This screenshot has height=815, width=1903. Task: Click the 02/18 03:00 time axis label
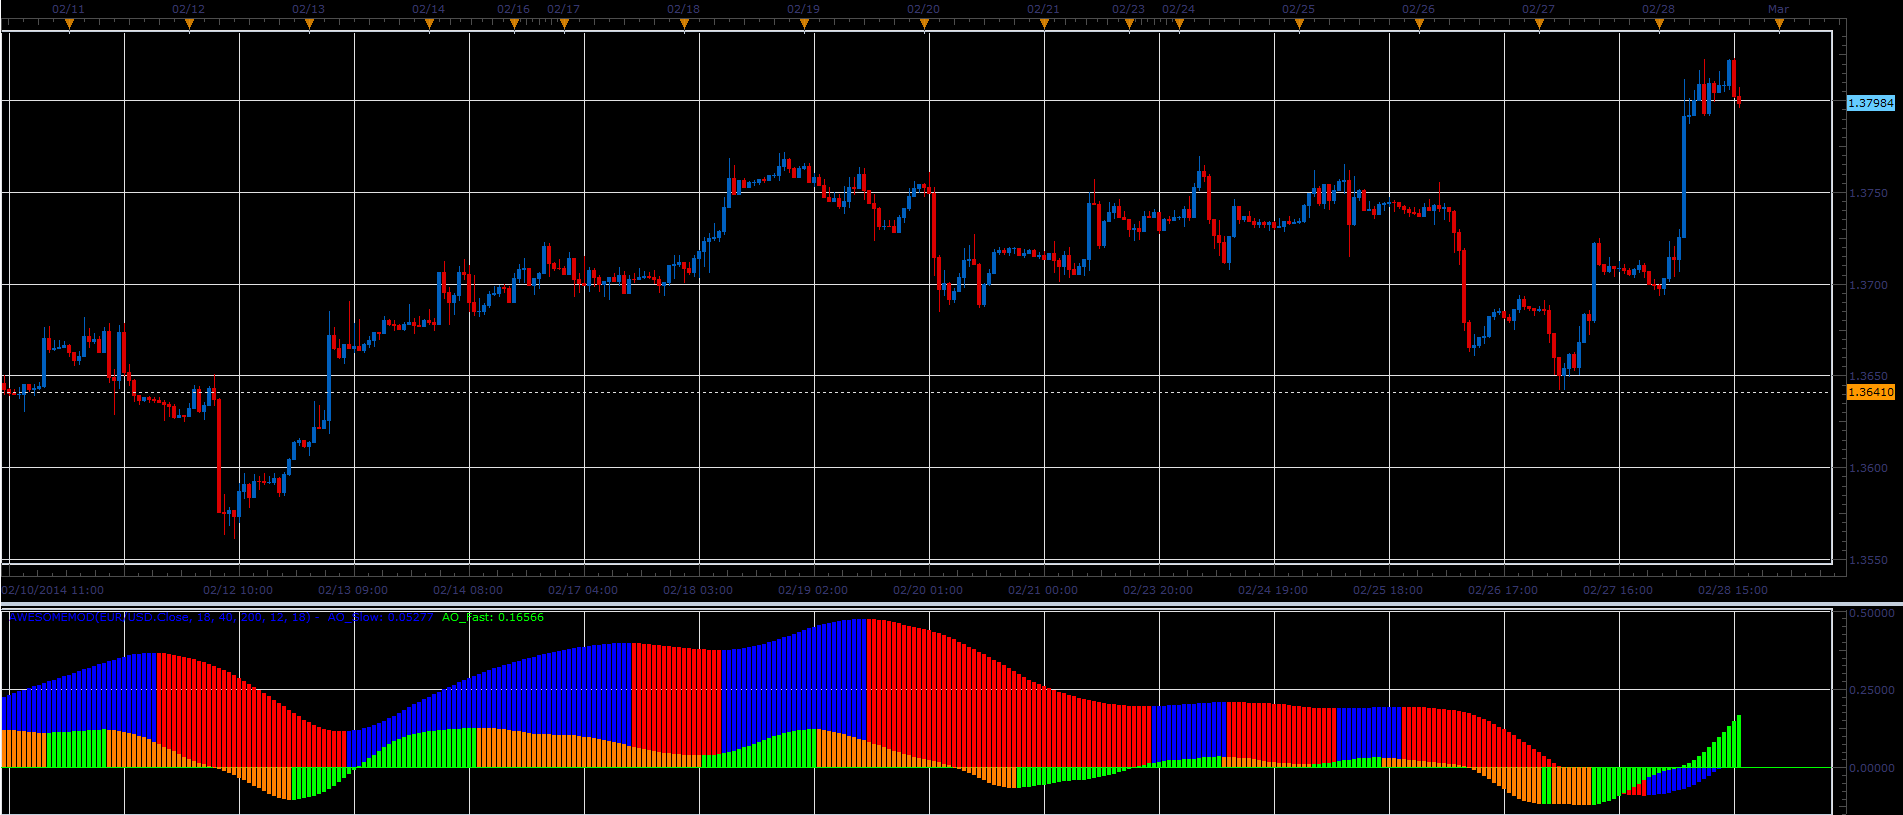click(698, 590)
